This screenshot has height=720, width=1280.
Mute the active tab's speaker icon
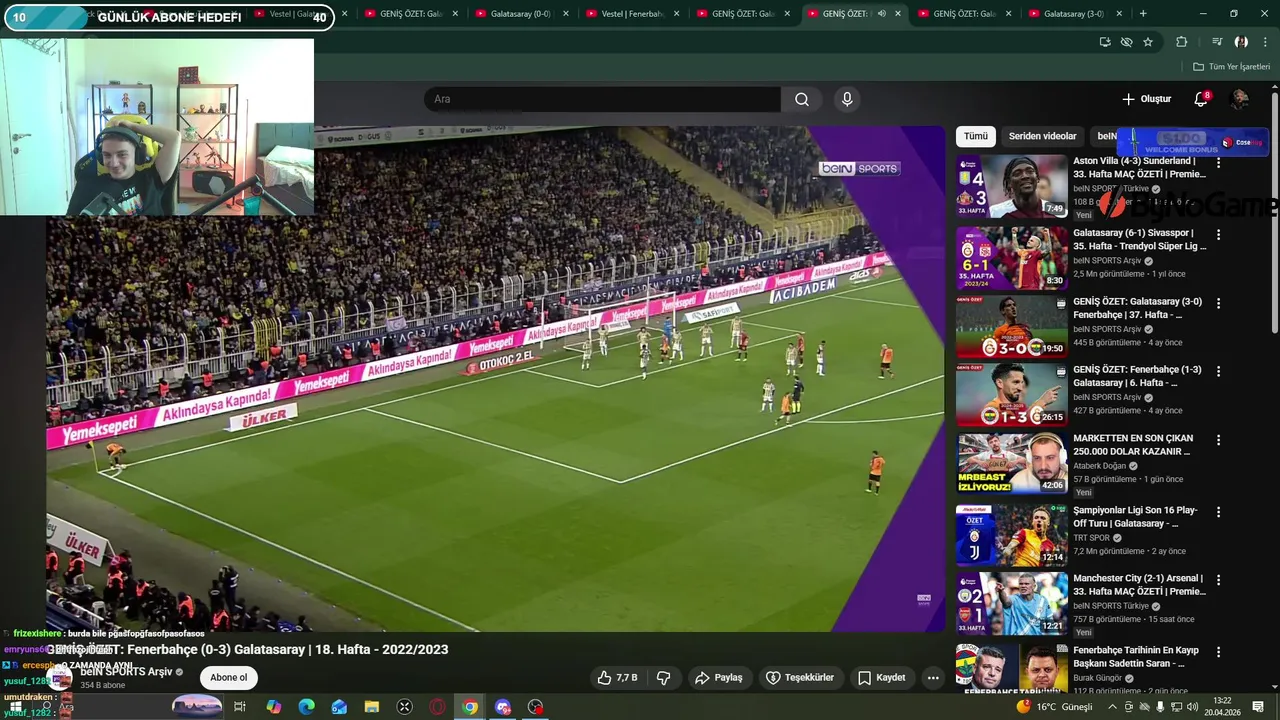click(x=881, y=14)
